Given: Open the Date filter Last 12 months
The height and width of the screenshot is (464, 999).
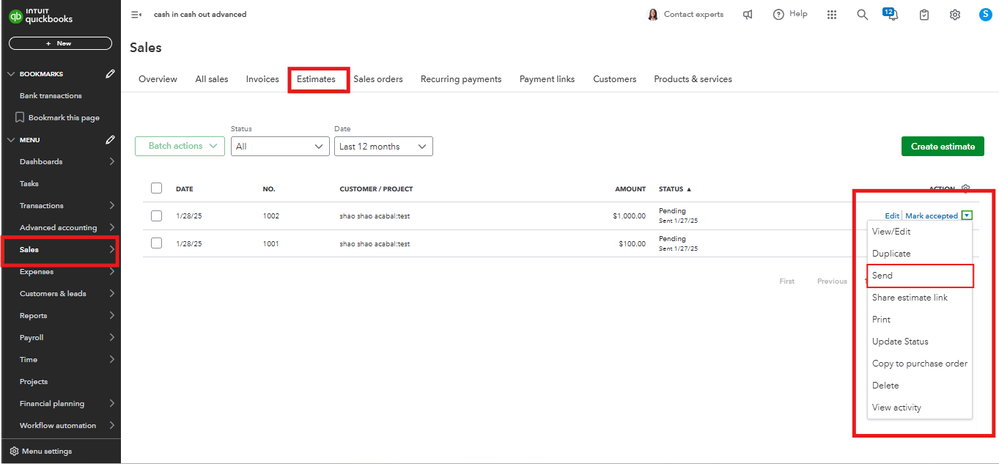Looking at the screenshot, I should tap(384, 146).
